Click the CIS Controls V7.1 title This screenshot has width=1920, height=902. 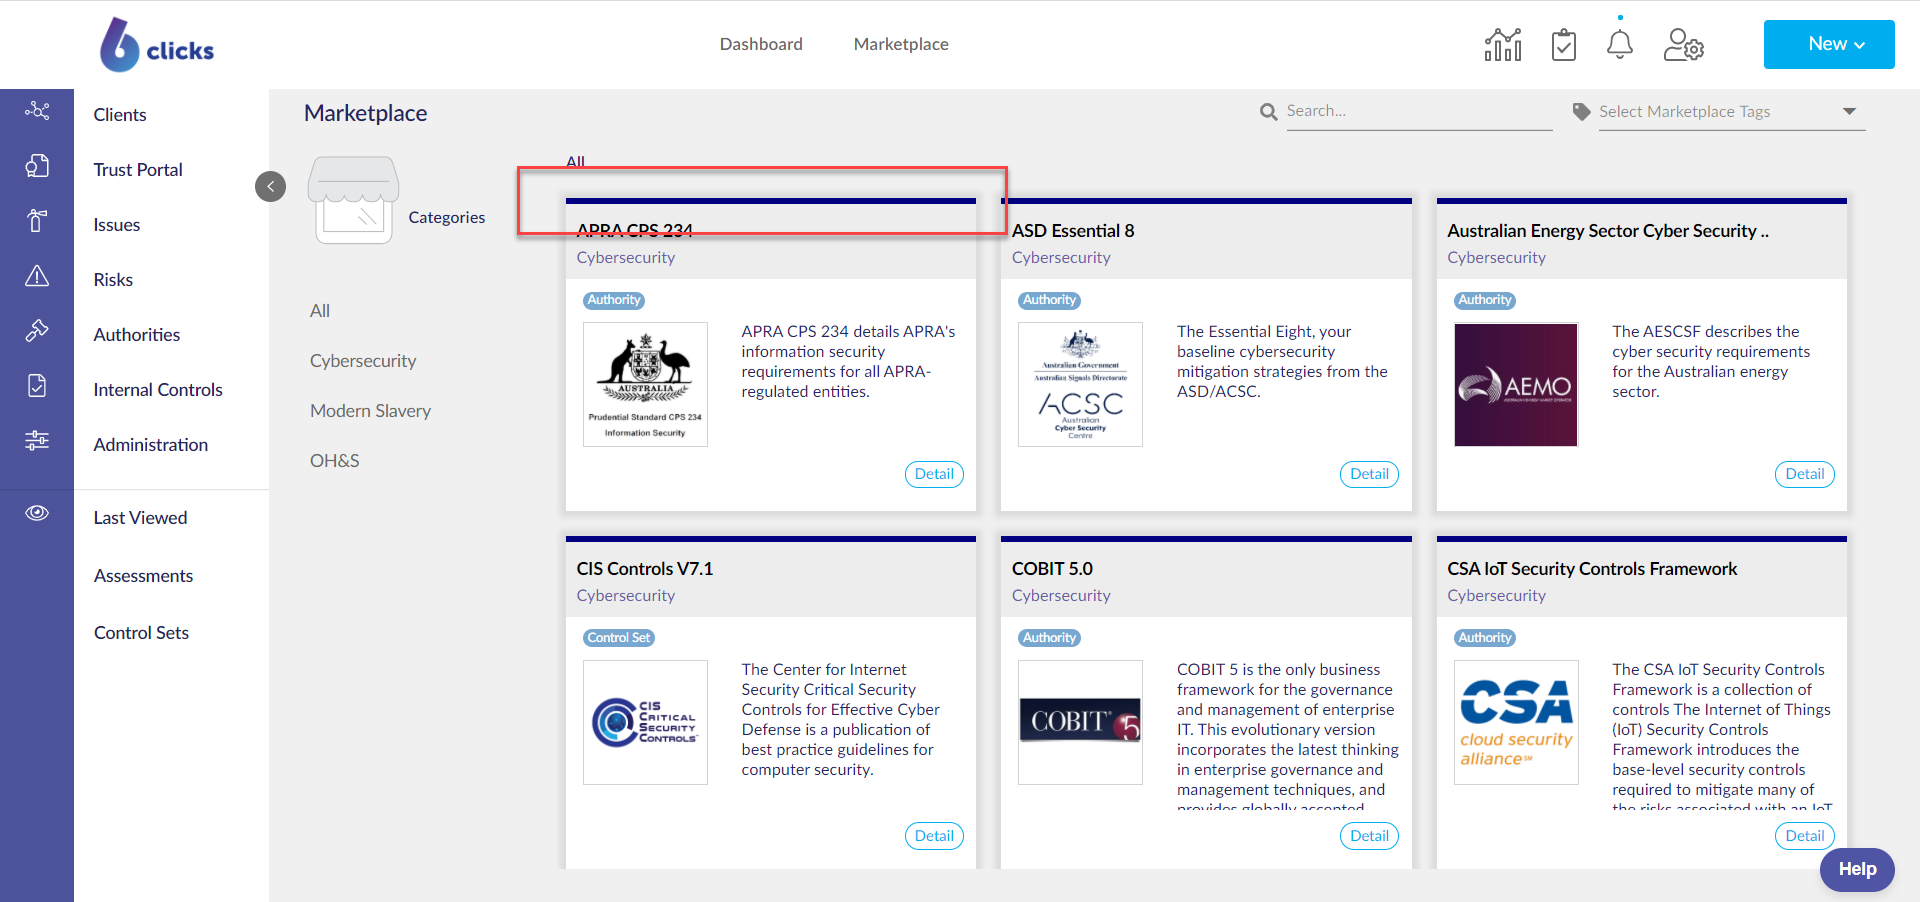click(x=645, y=569)
